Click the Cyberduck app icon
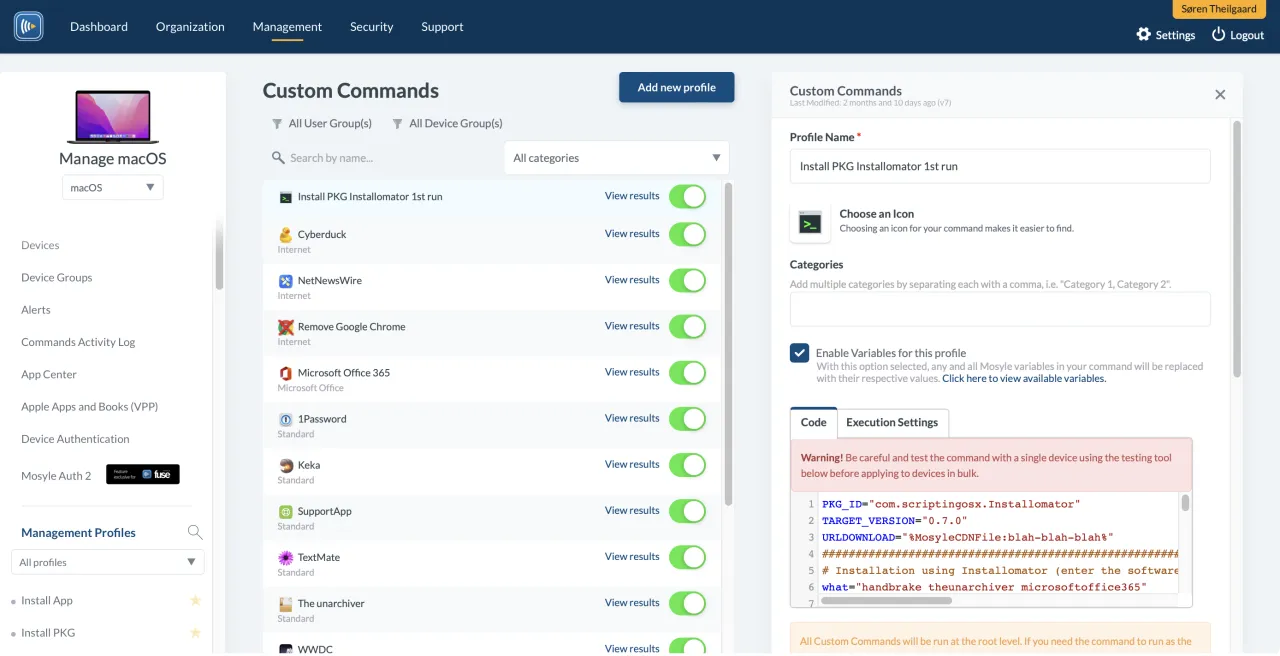 click(286, 235)
